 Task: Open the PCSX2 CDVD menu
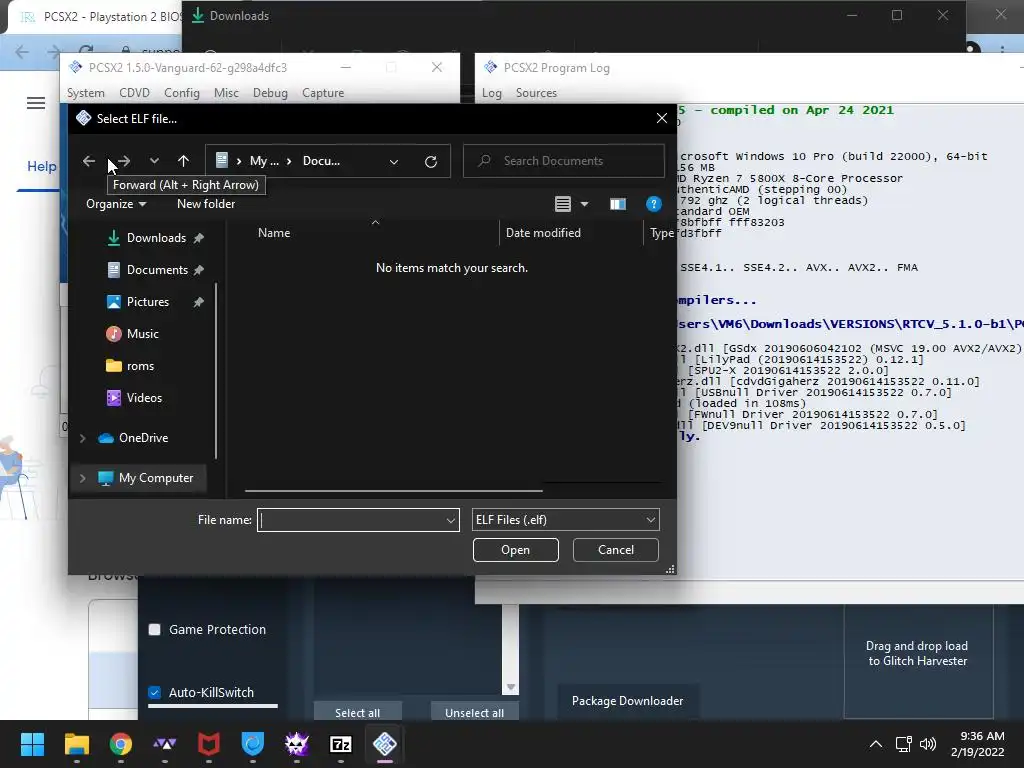pyautogui.click(x=135, y=93)
